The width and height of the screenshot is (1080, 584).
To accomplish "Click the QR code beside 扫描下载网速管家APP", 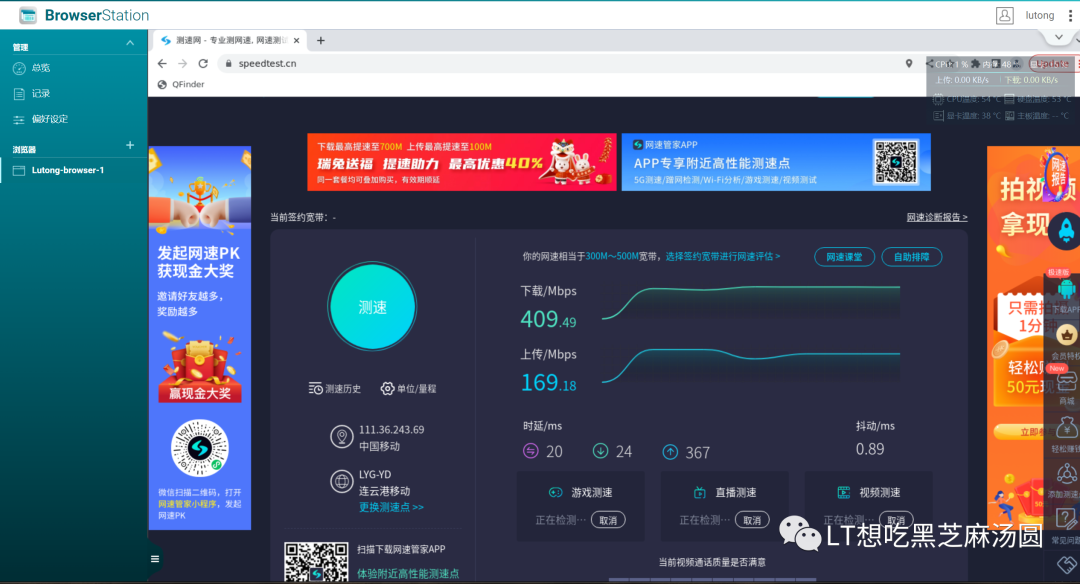I will 316,562.
